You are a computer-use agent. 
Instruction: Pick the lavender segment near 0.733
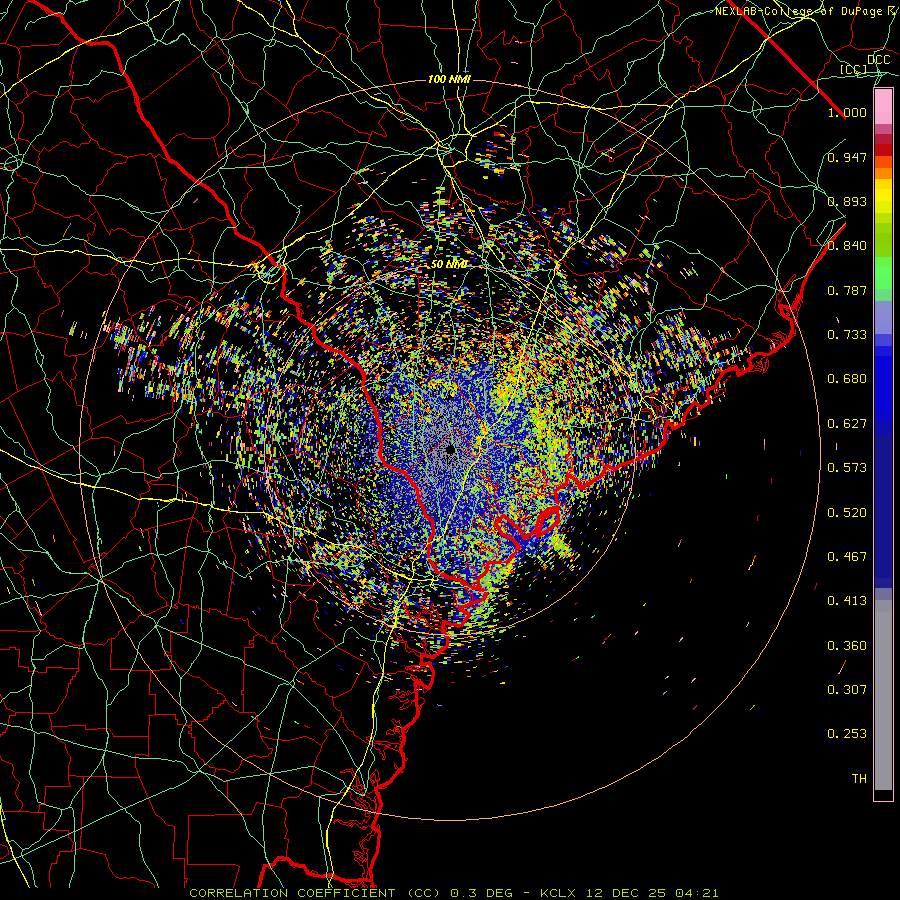(x=883, y=317)
